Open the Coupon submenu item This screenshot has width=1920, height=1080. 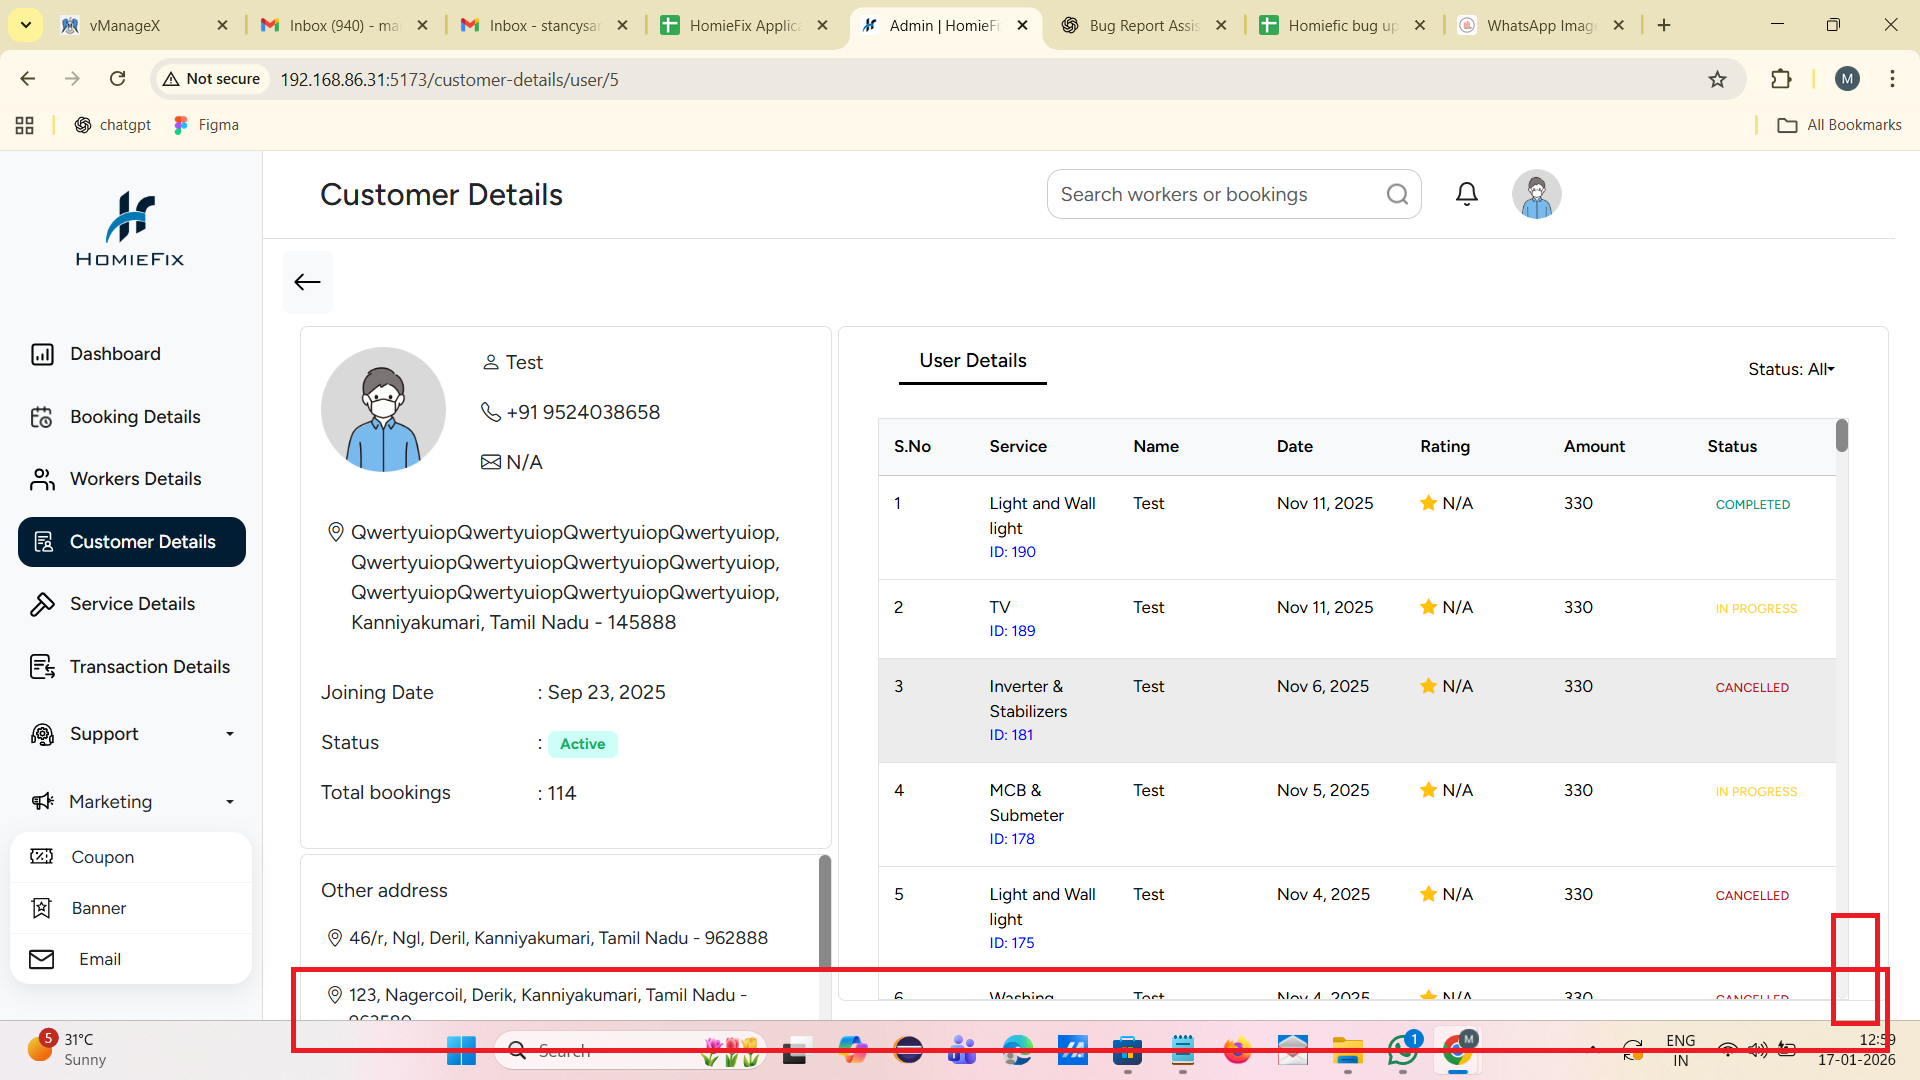(102, 857)
